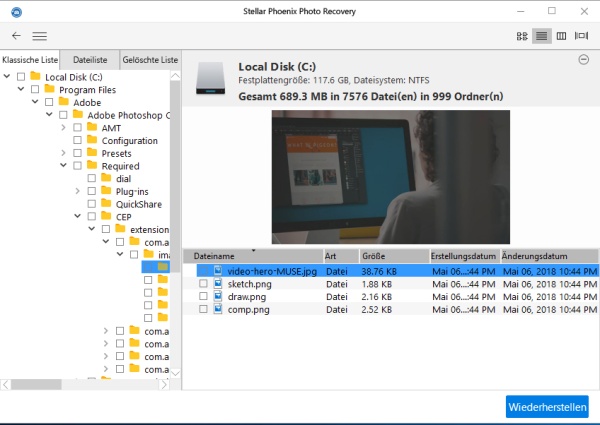Switch to column view icon
Image resolution: width=600 pixels, height=425 pixels.
561,36
